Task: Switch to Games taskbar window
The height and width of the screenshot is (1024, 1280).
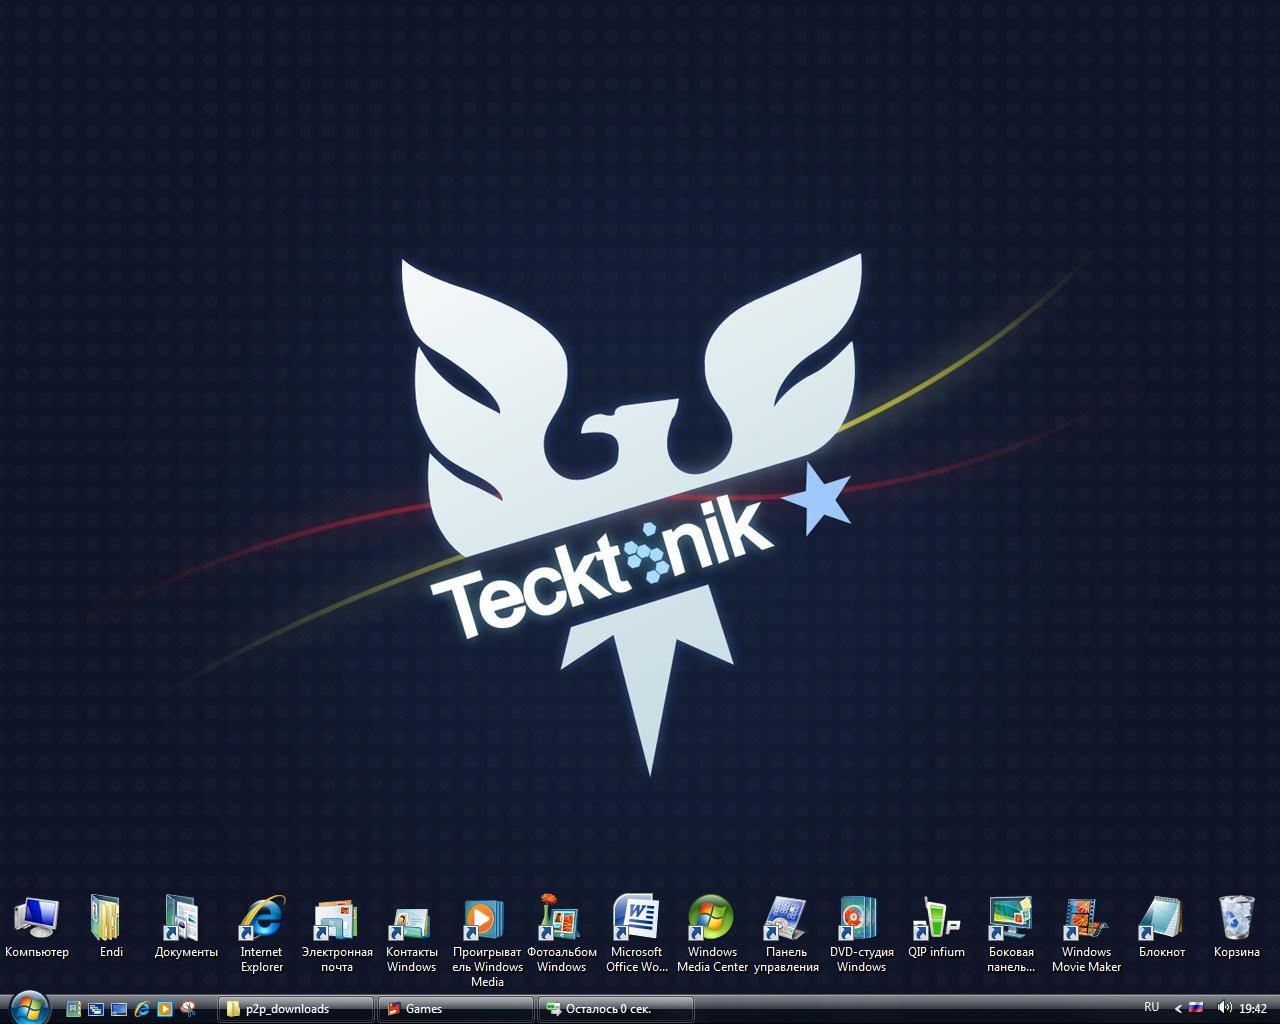Action: pyautogui.click(x=456, y=1009)
